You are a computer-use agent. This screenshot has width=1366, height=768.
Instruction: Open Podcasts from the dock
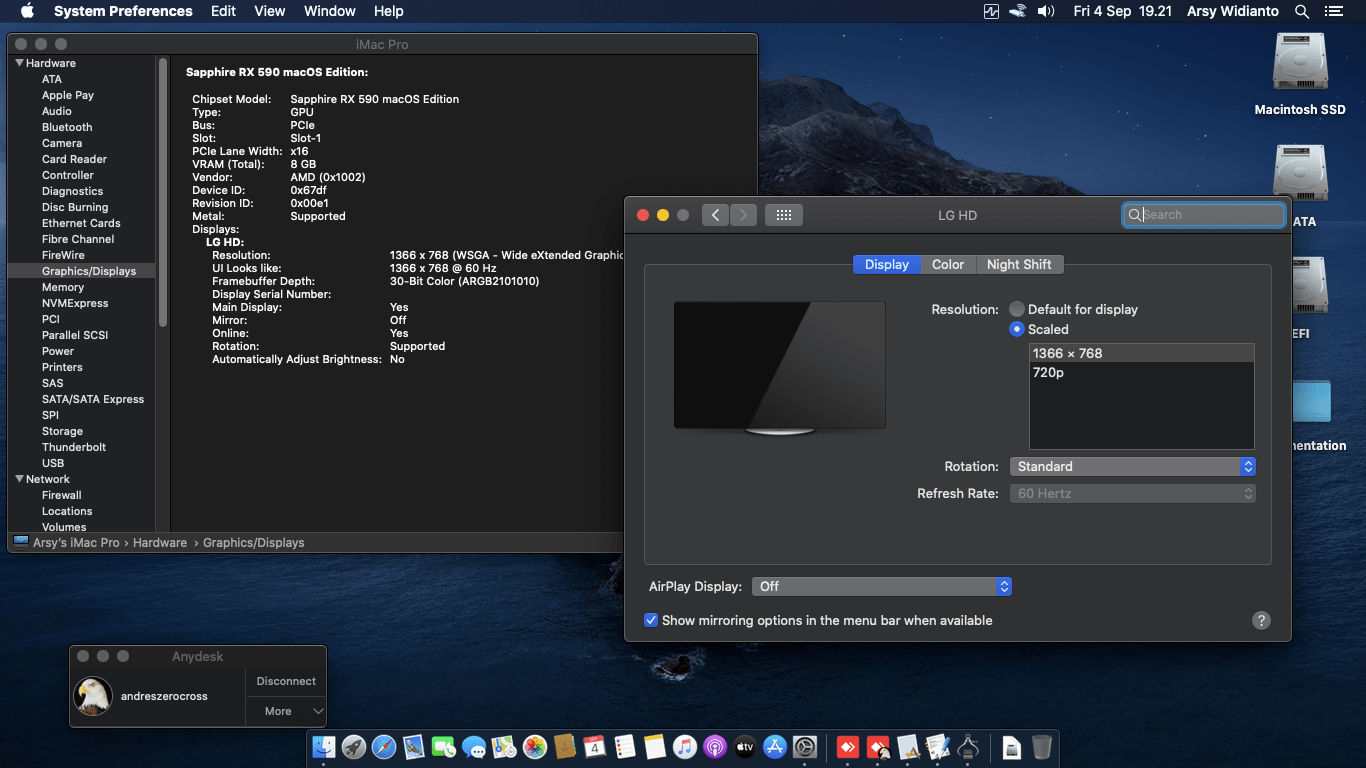pos(714,747)
